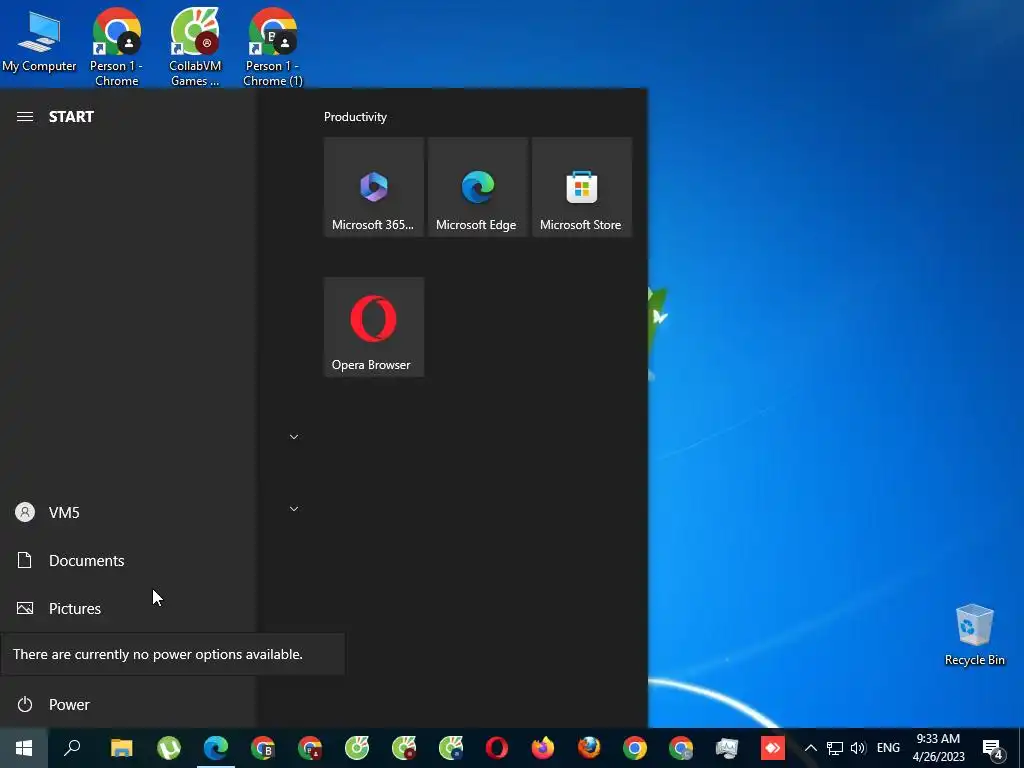This screenshot has height=768, width=1024.
Task: Open the Microsoft 365 tile
Action: click(374, 187)
